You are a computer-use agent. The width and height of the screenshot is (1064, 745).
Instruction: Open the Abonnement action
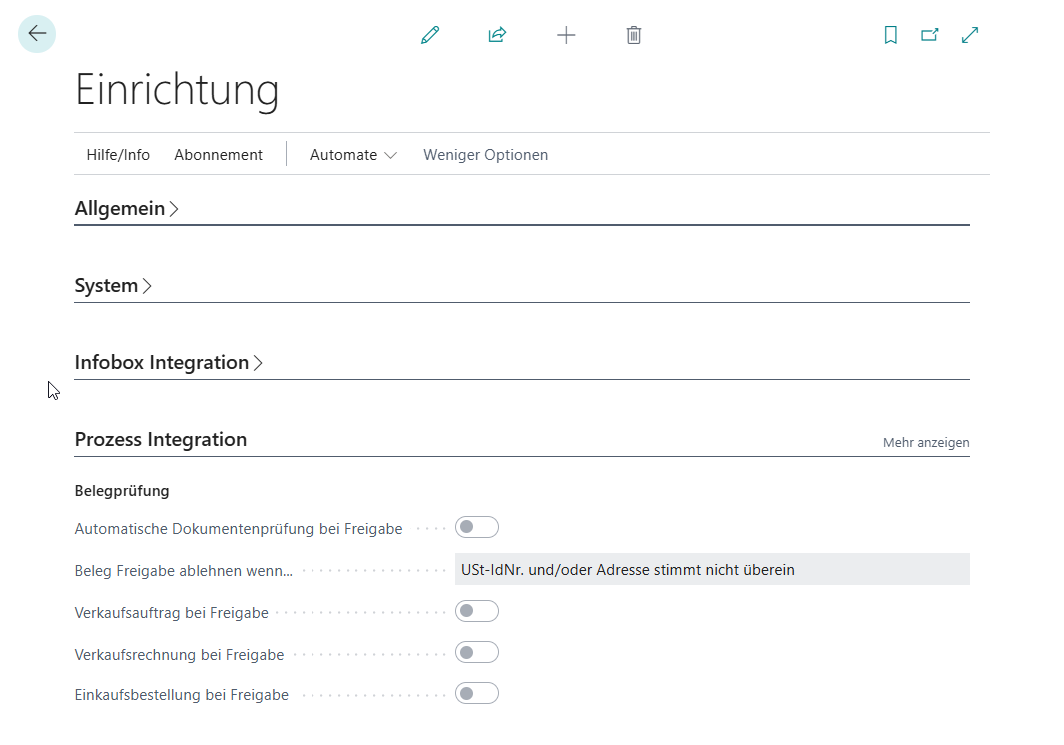click(218, 155)
